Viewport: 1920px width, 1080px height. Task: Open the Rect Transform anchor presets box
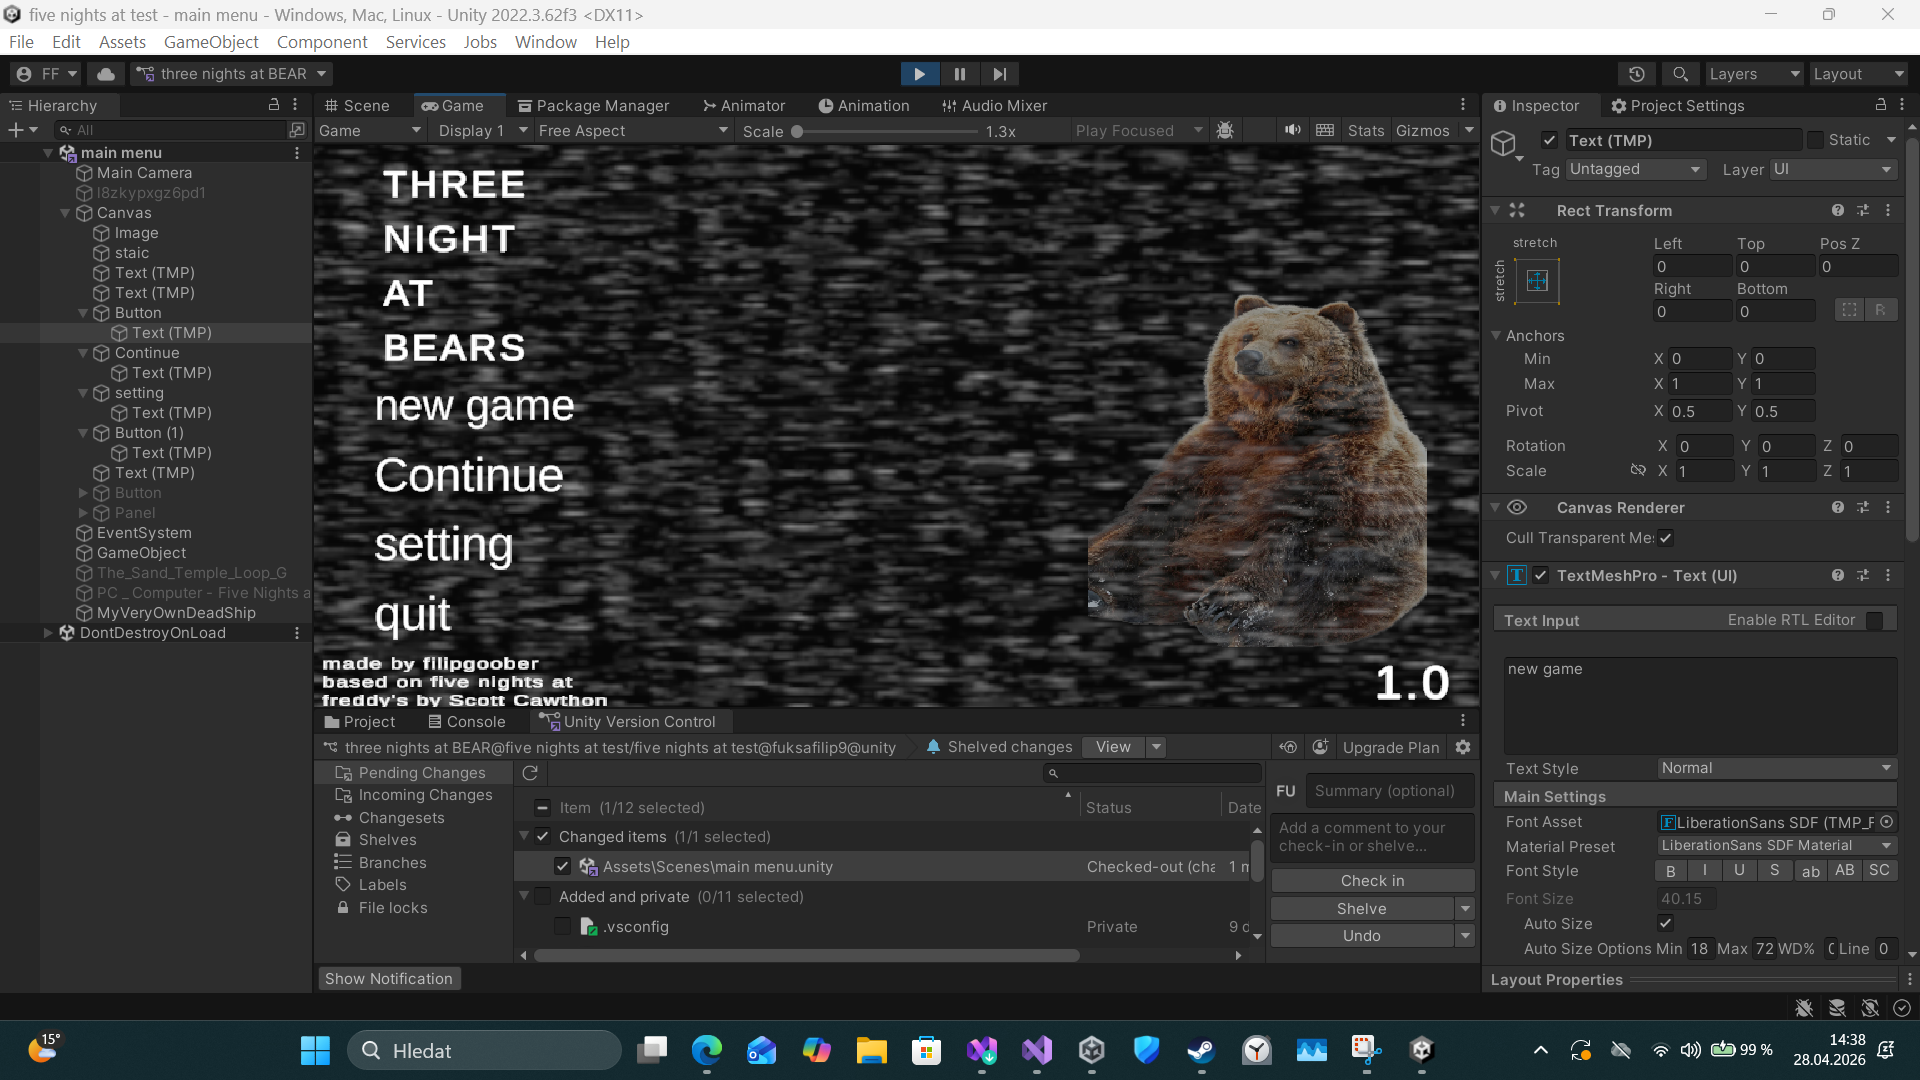1537,281
